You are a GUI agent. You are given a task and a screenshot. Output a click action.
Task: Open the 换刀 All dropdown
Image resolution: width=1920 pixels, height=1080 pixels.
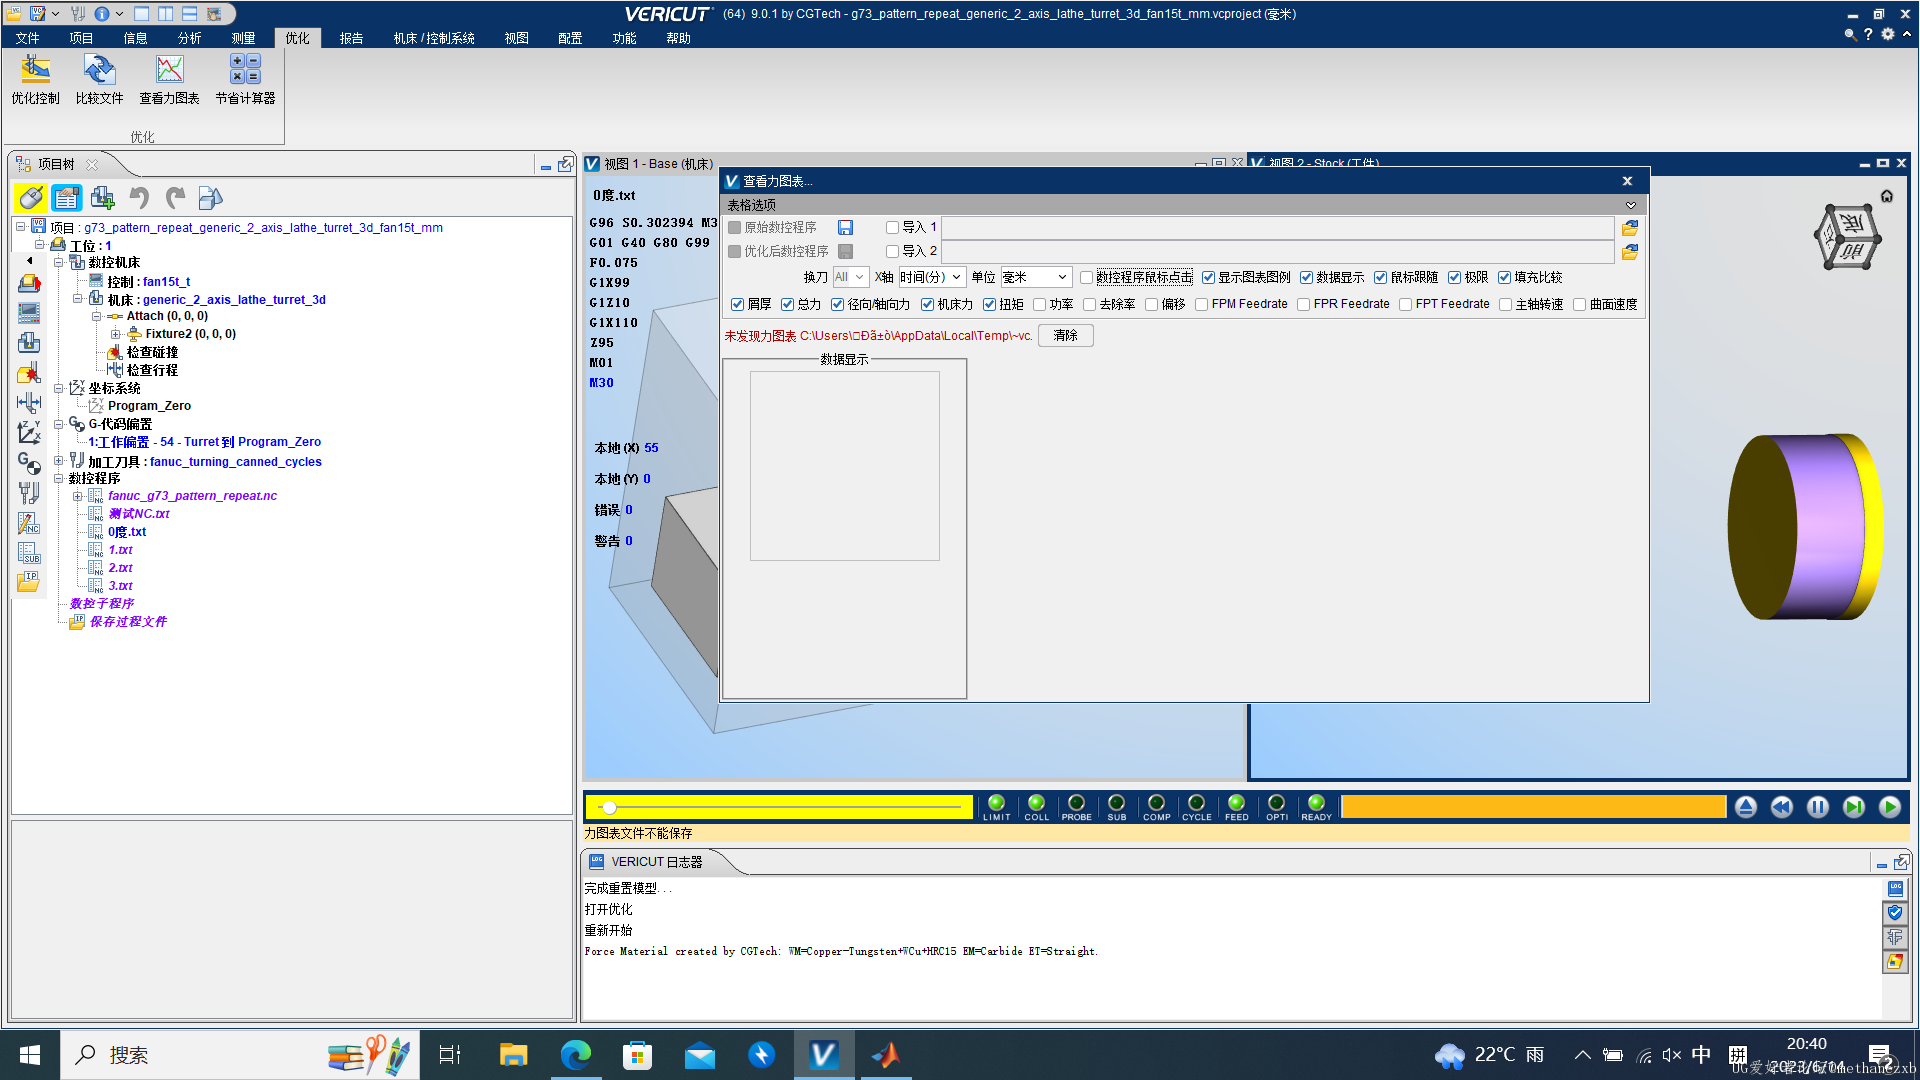(849, 278)
